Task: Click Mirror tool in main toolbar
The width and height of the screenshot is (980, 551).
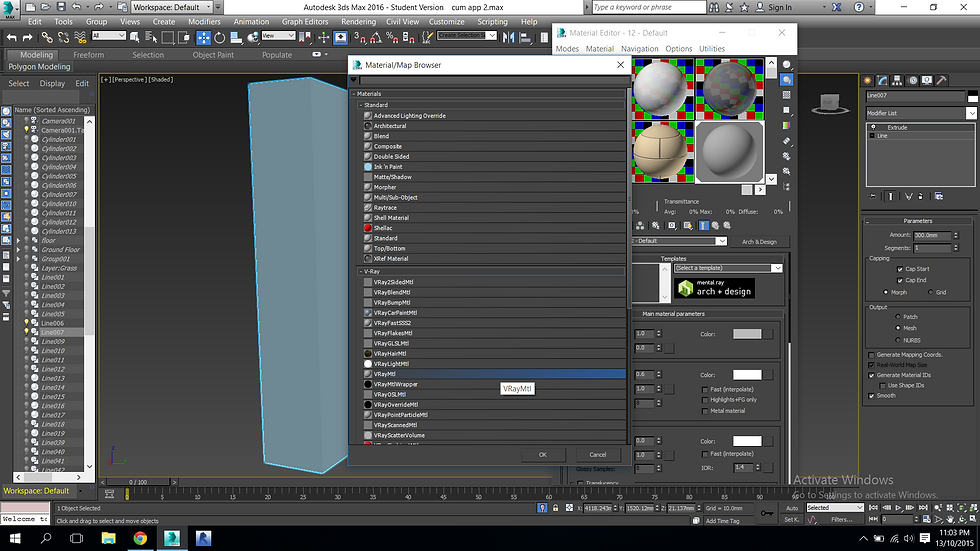Action: pos(508,37)
